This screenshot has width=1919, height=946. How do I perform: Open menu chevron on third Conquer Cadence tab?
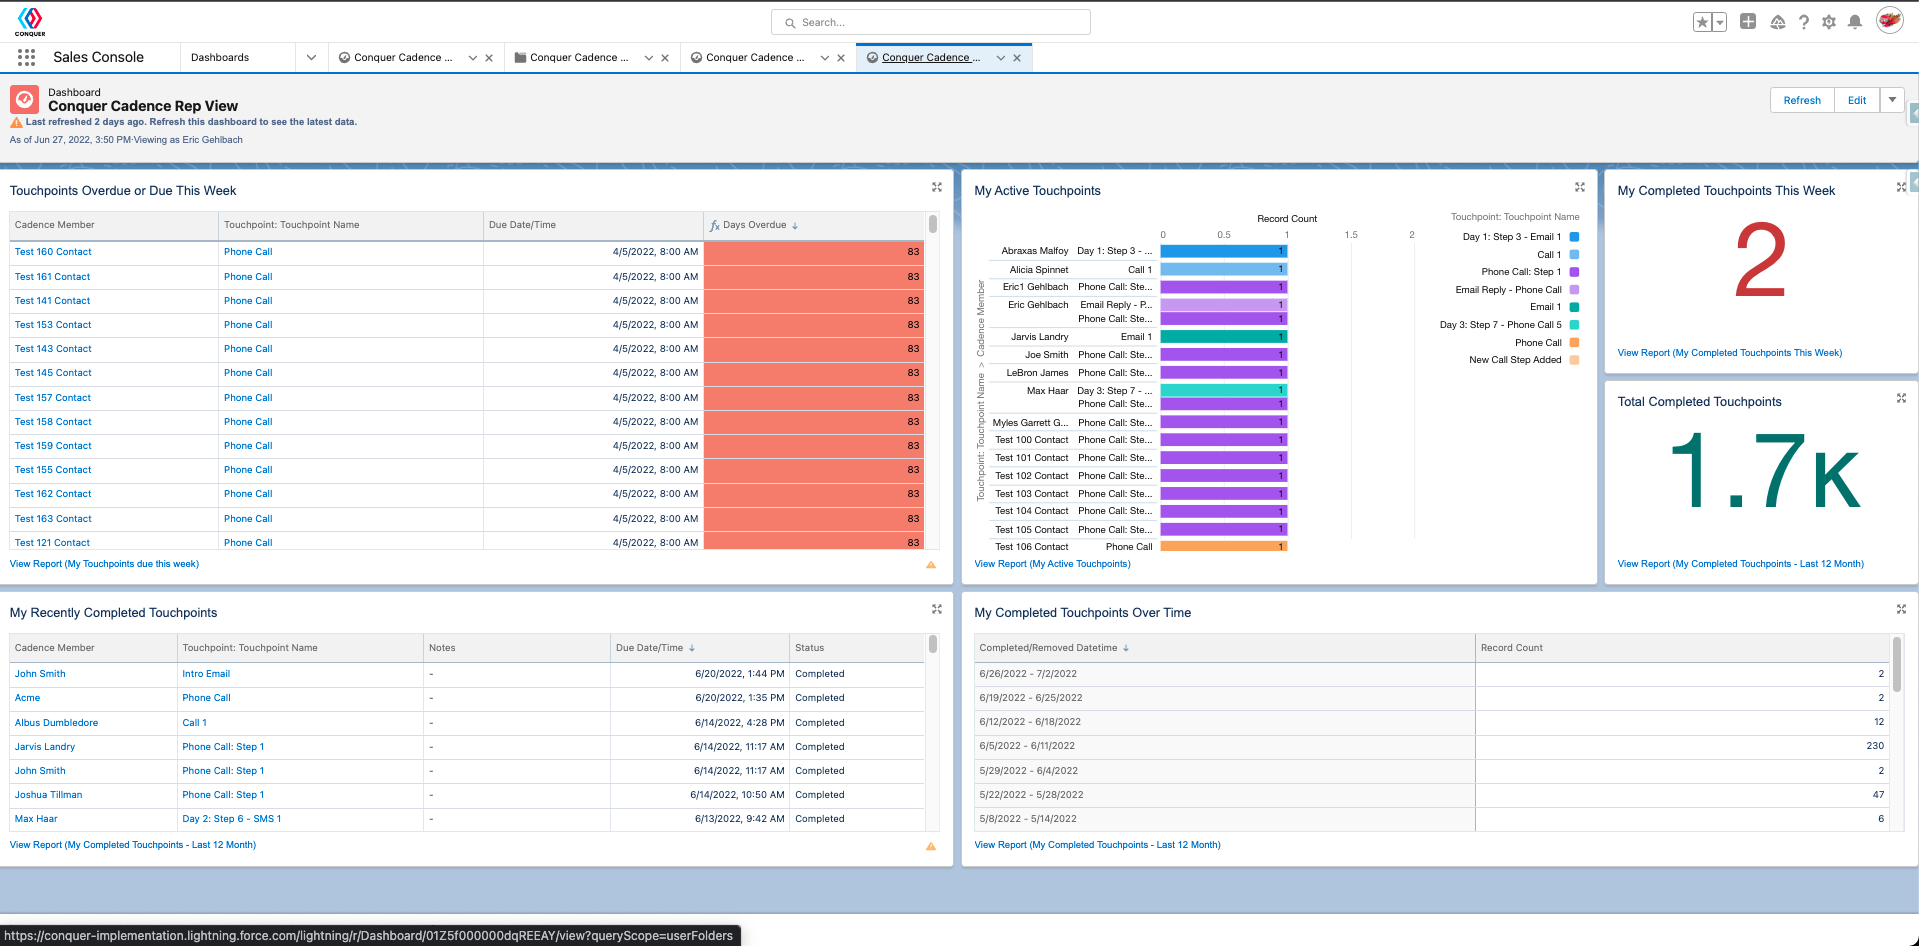[825, 58]
